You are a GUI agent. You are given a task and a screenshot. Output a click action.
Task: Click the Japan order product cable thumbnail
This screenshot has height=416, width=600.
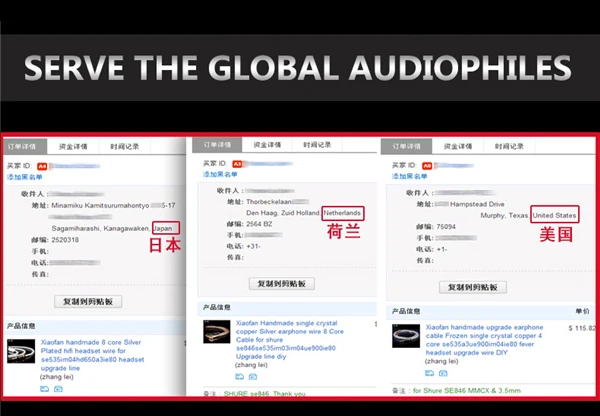pyautogui.click(x=21, y=351)
